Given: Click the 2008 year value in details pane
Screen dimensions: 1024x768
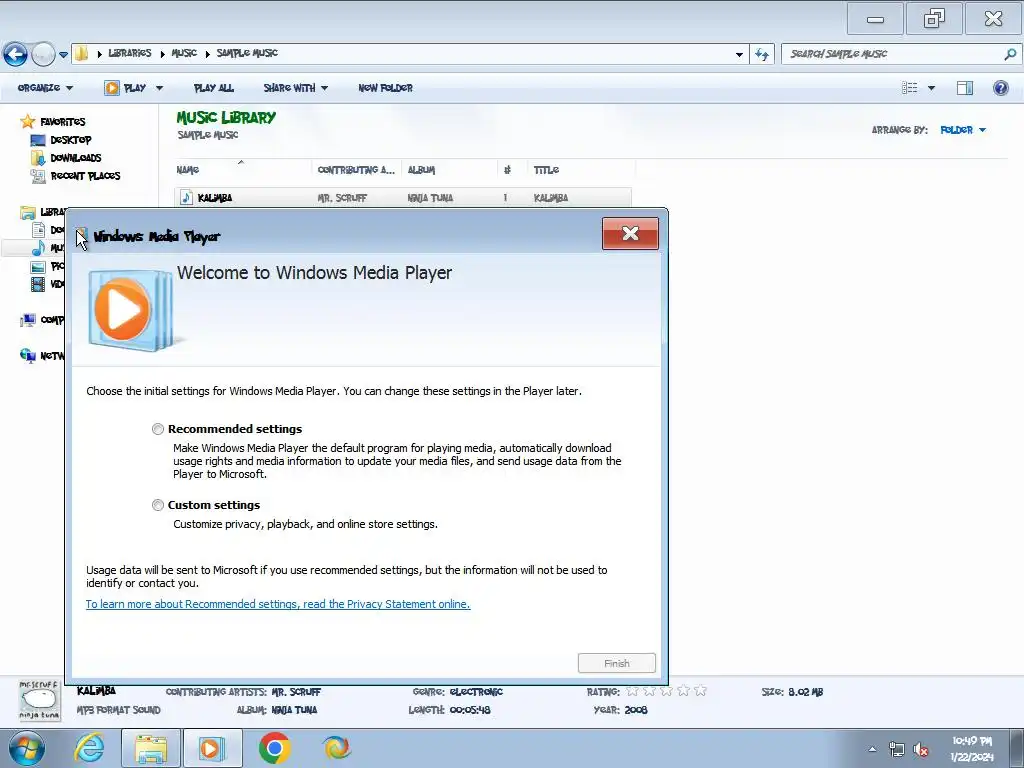Looking at the screenshot, I should click(635, 710).
